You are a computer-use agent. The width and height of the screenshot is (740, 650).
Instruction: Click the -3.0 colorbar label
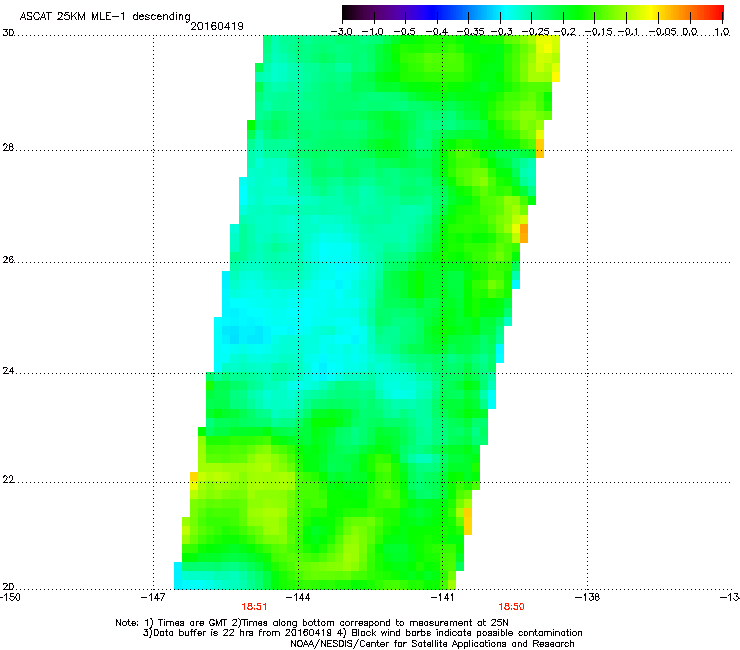click(341, 32)
